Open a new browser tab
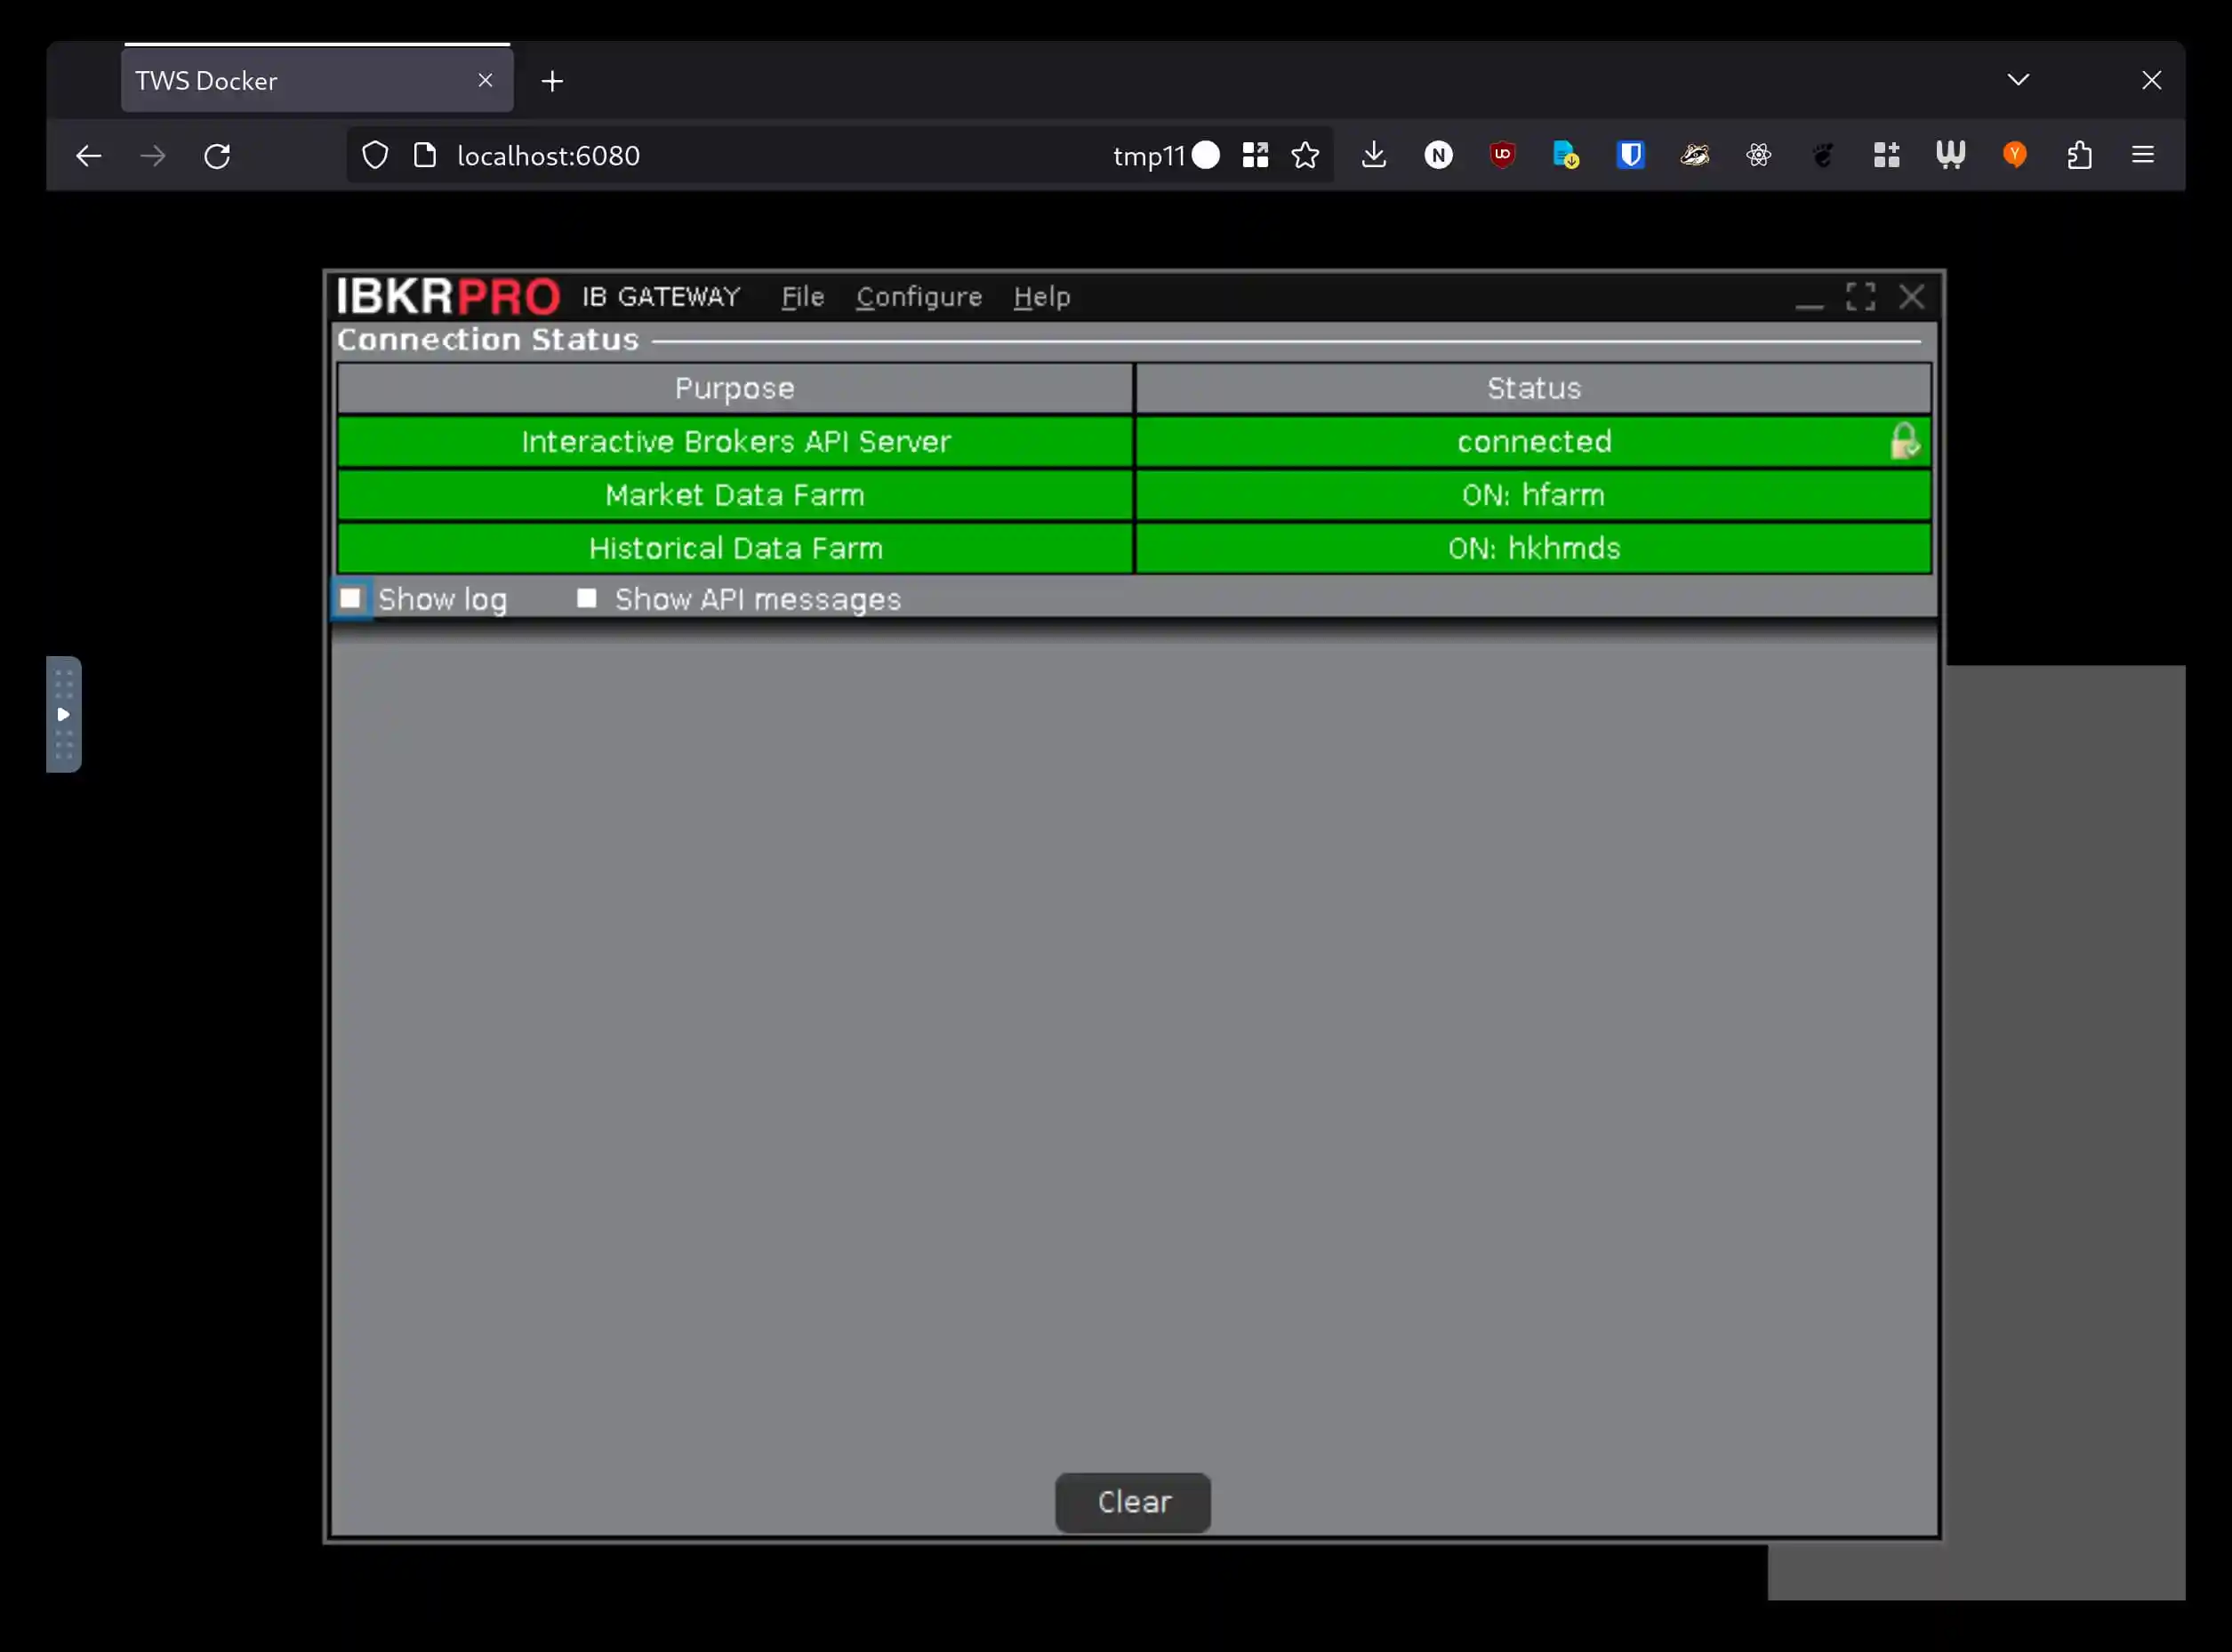 click(552, 81)
